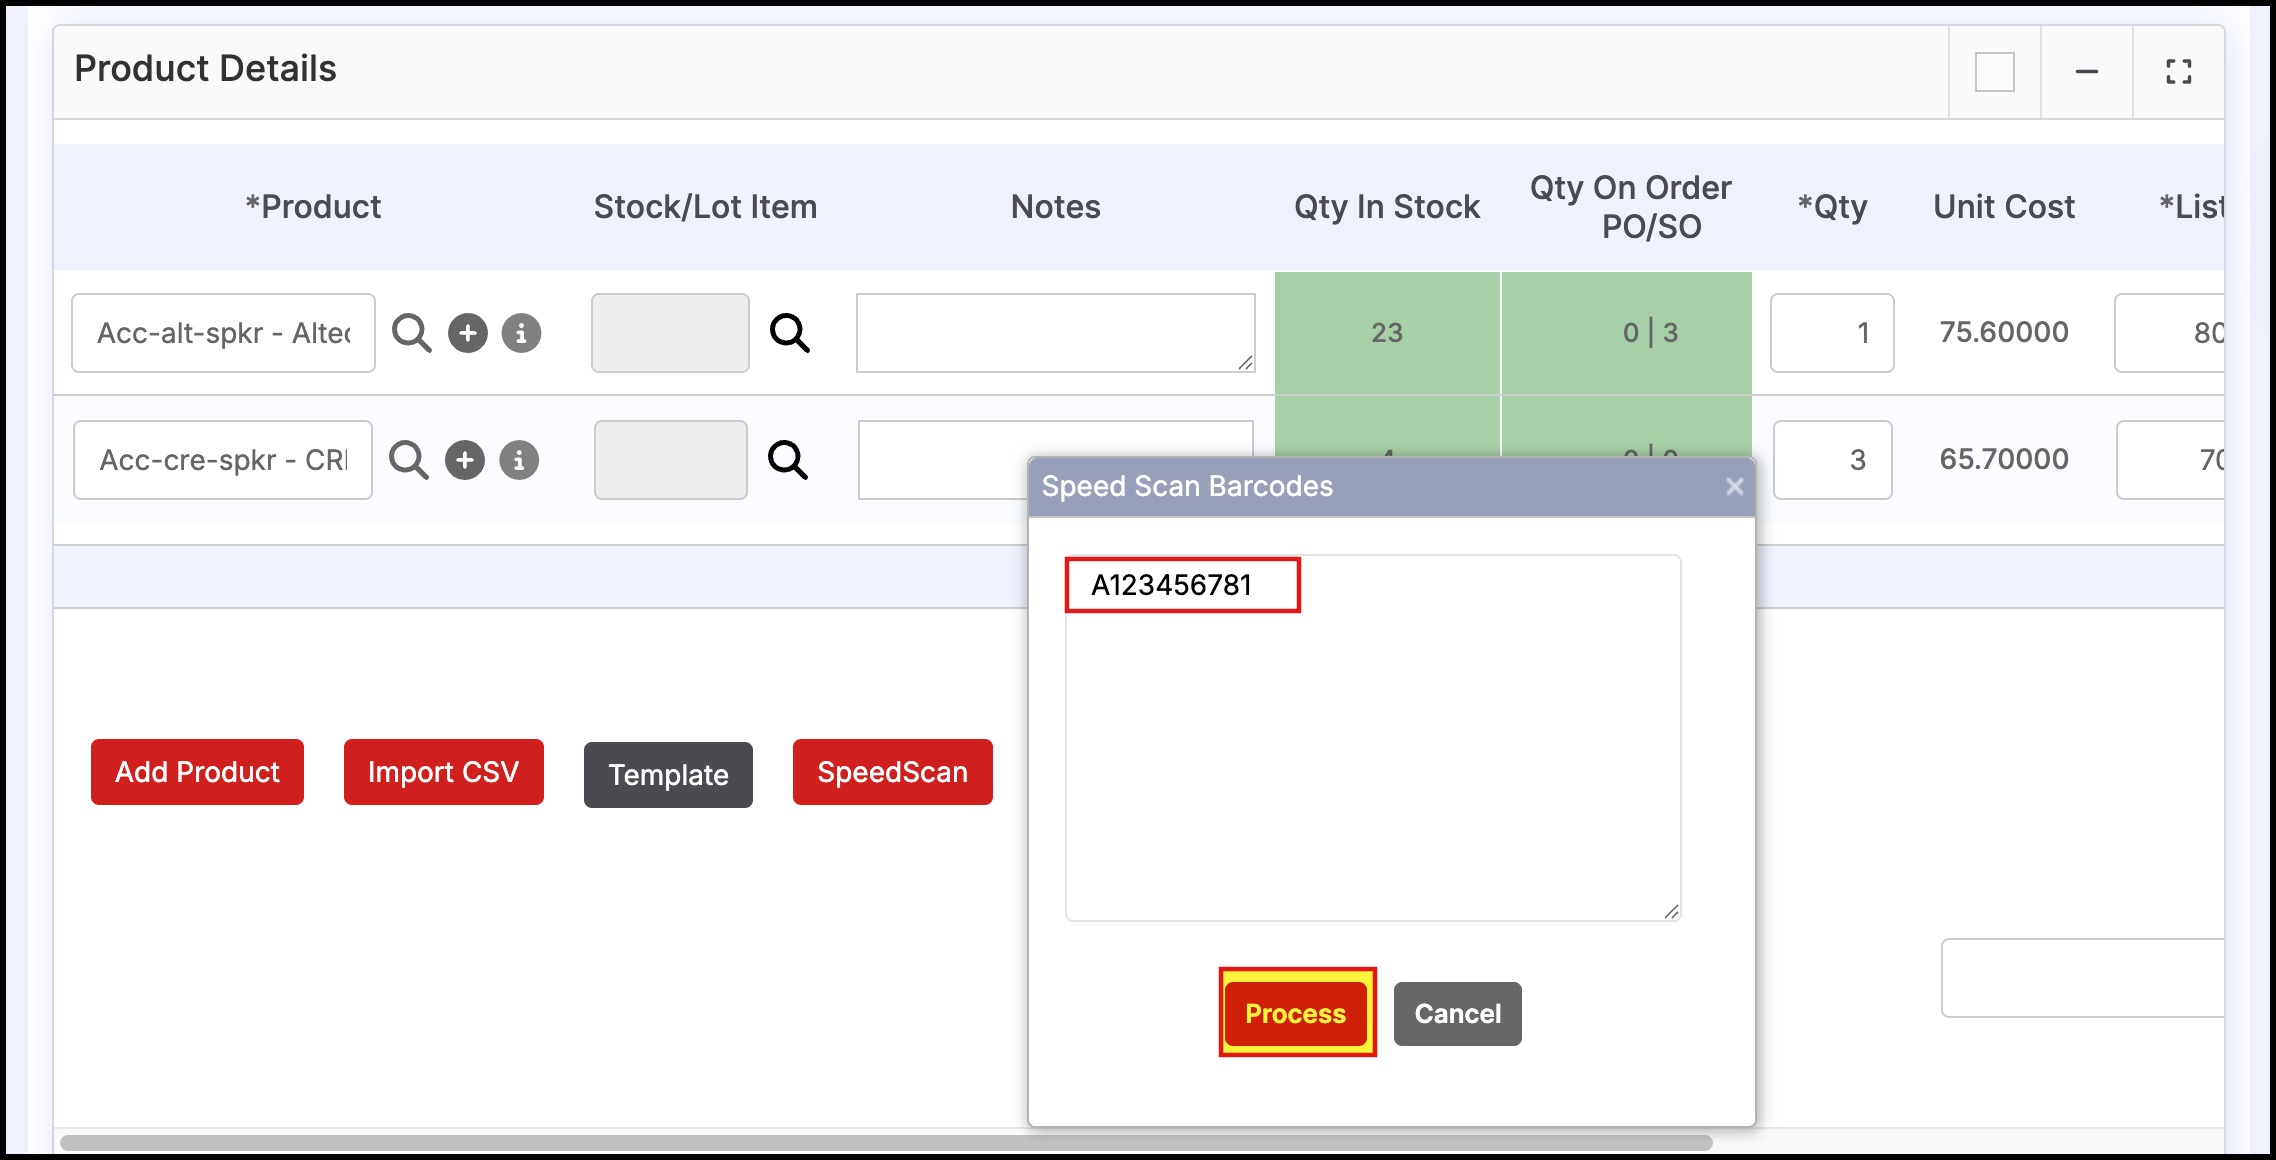Click the Qty field showing 3

point(1833,460)
